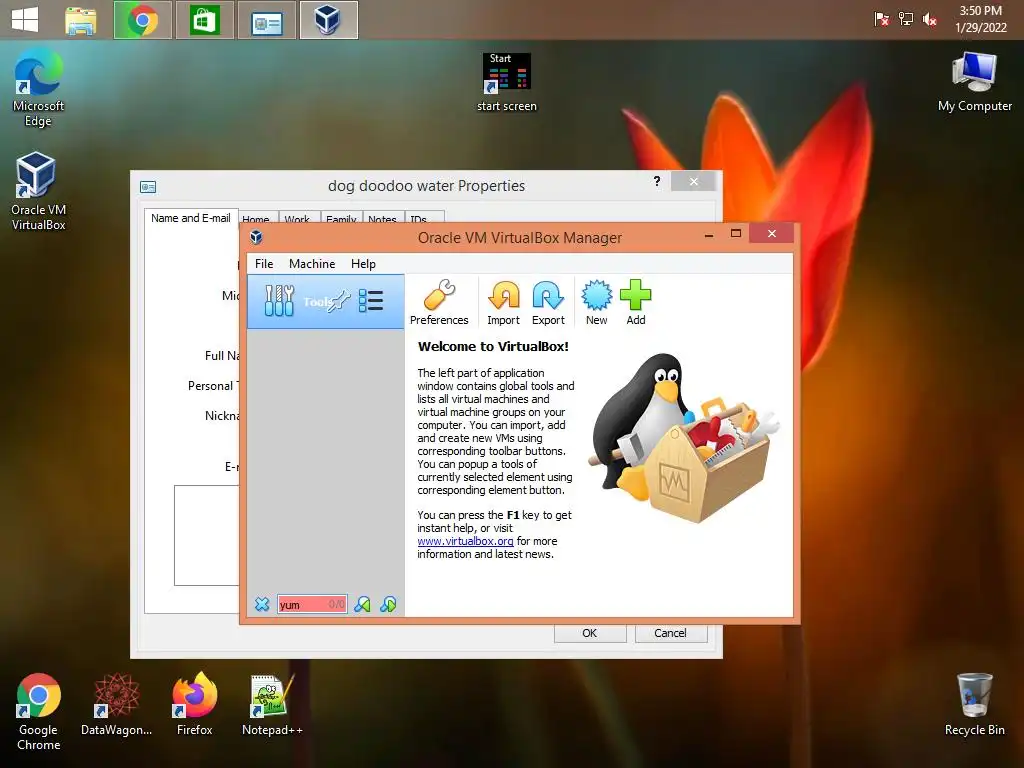Click the muted volume tray icon
The image size is (1024, 768).
pyautogui.click(x=930, y=20)
